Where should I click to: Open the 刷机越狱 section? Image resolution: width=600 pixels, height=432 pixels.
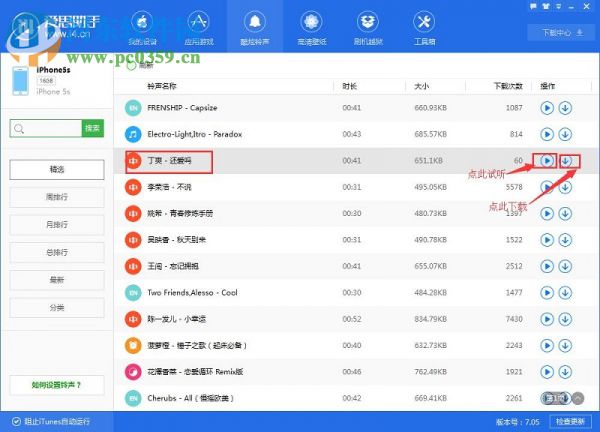tap(368, 28)
